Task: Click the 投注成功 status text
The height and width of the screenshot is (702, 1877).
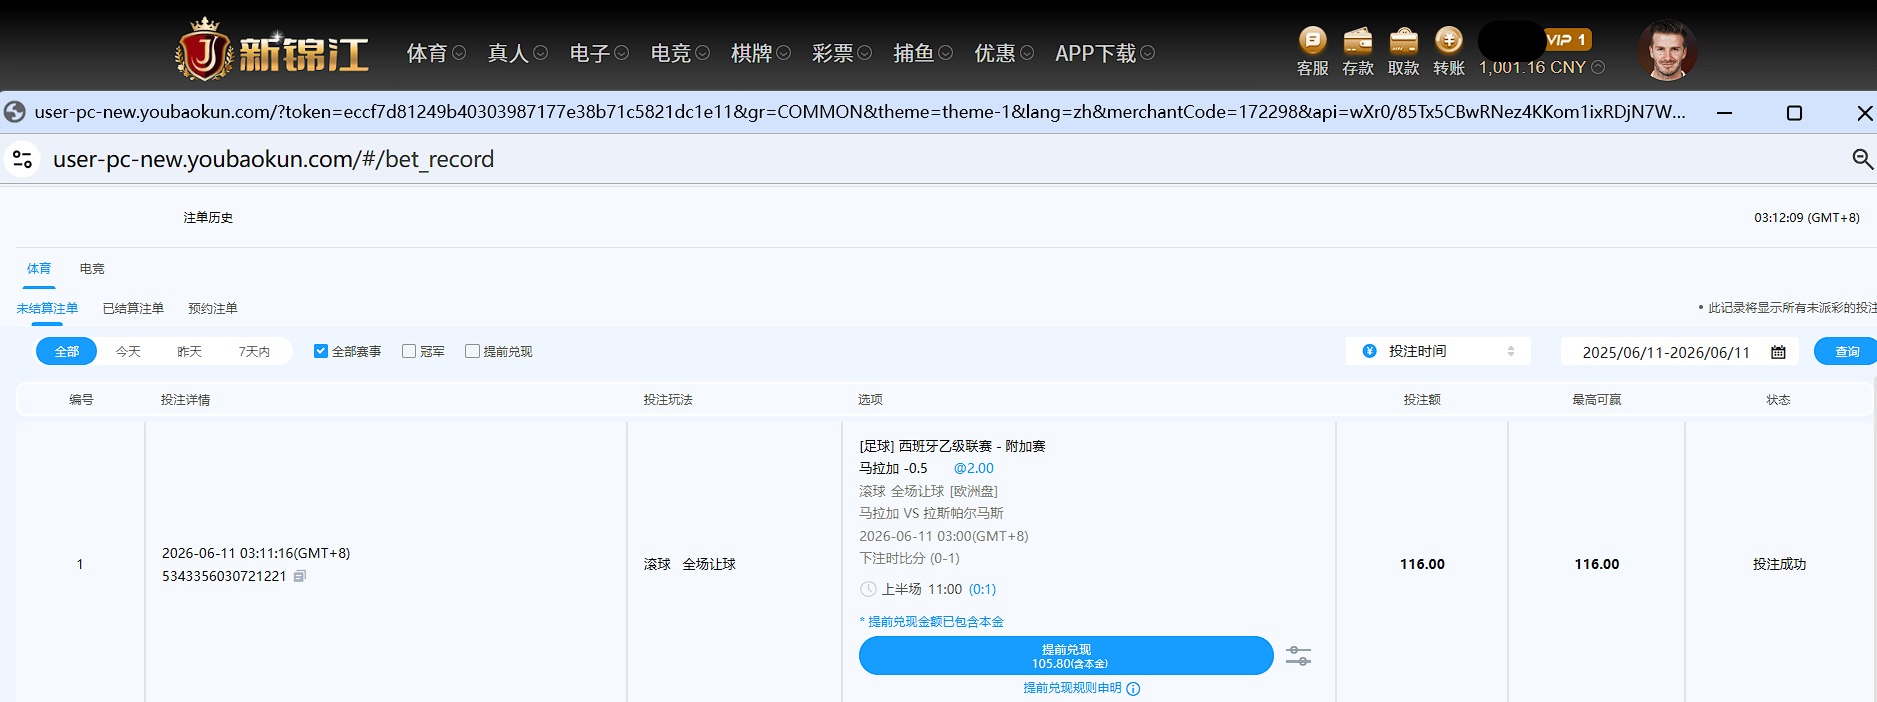Action: click(x=1779, y=564)
